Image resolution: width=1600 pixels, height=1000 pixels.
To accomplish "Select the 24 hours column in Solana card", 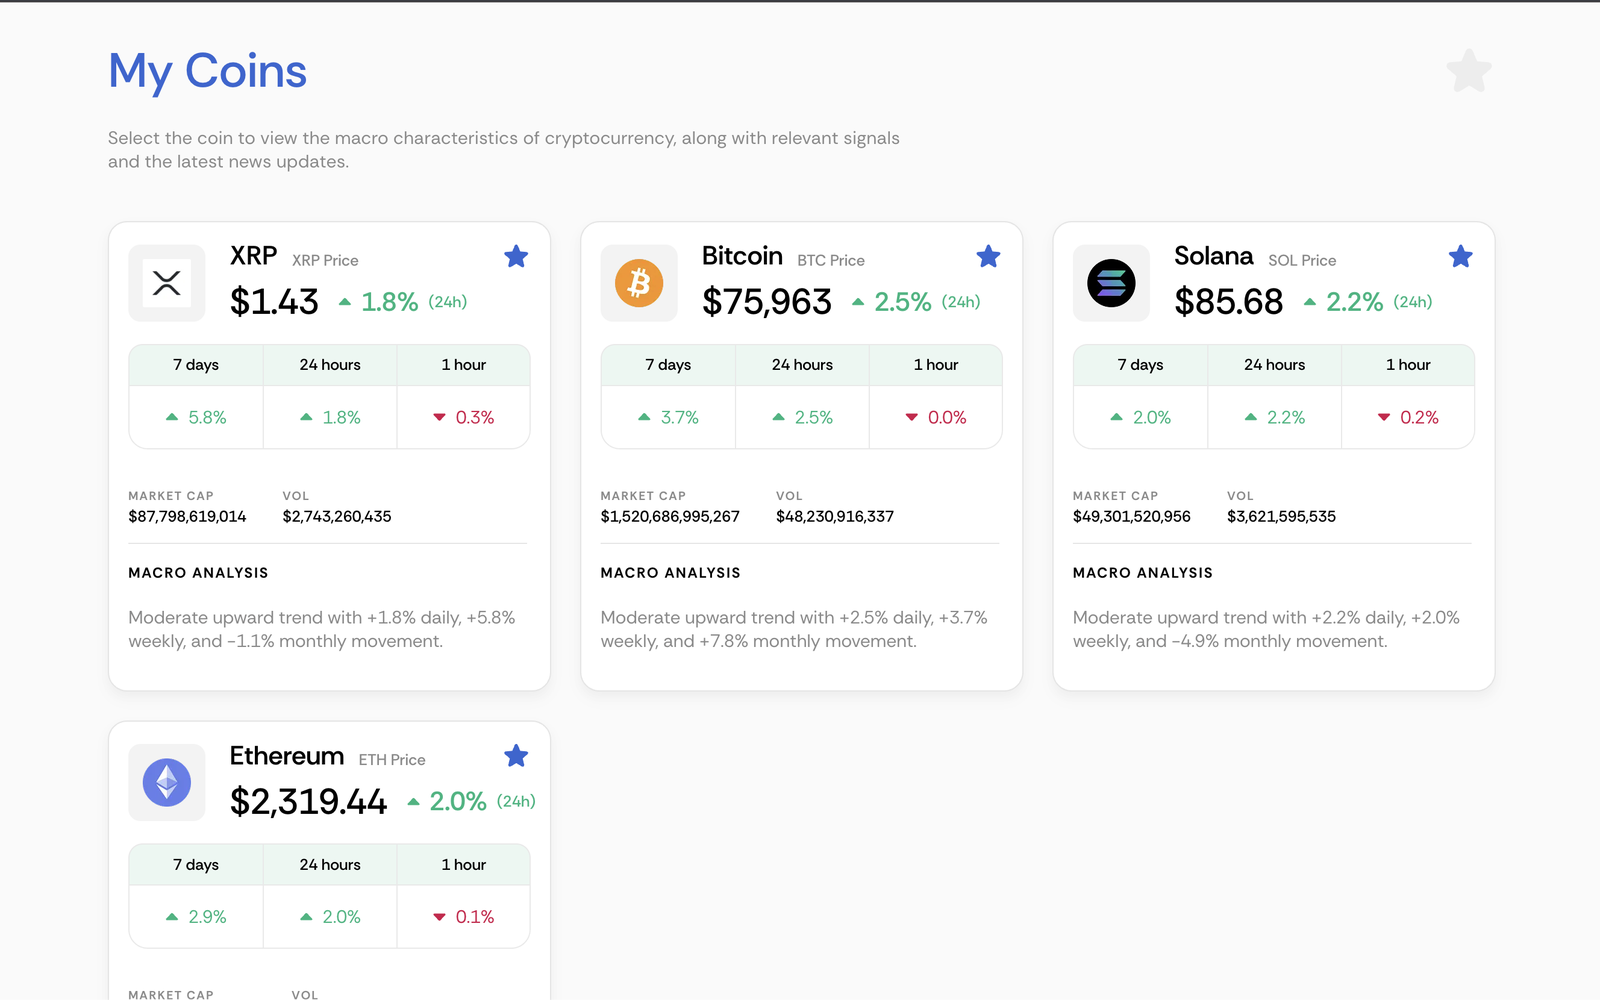I will (1274, 365).
